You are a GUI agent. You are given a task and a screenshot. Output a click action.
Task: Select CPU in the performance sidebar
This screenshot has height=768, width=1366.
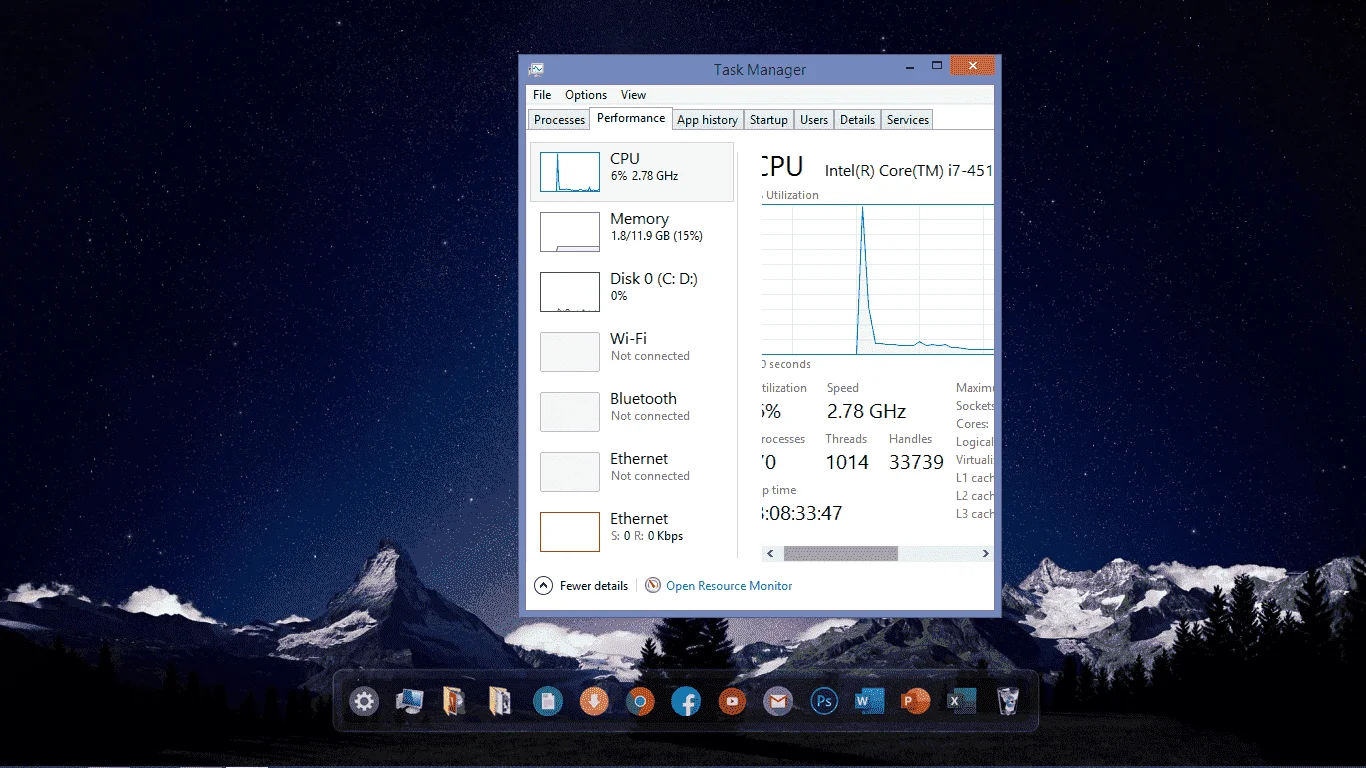pyautogui.click(x=632, y=172)
